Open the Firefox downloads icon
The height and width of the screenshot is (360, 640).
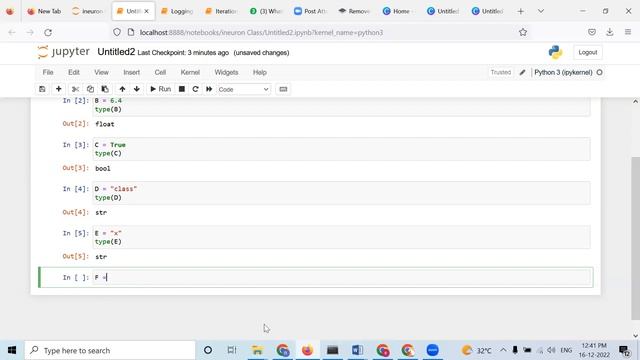610,32
